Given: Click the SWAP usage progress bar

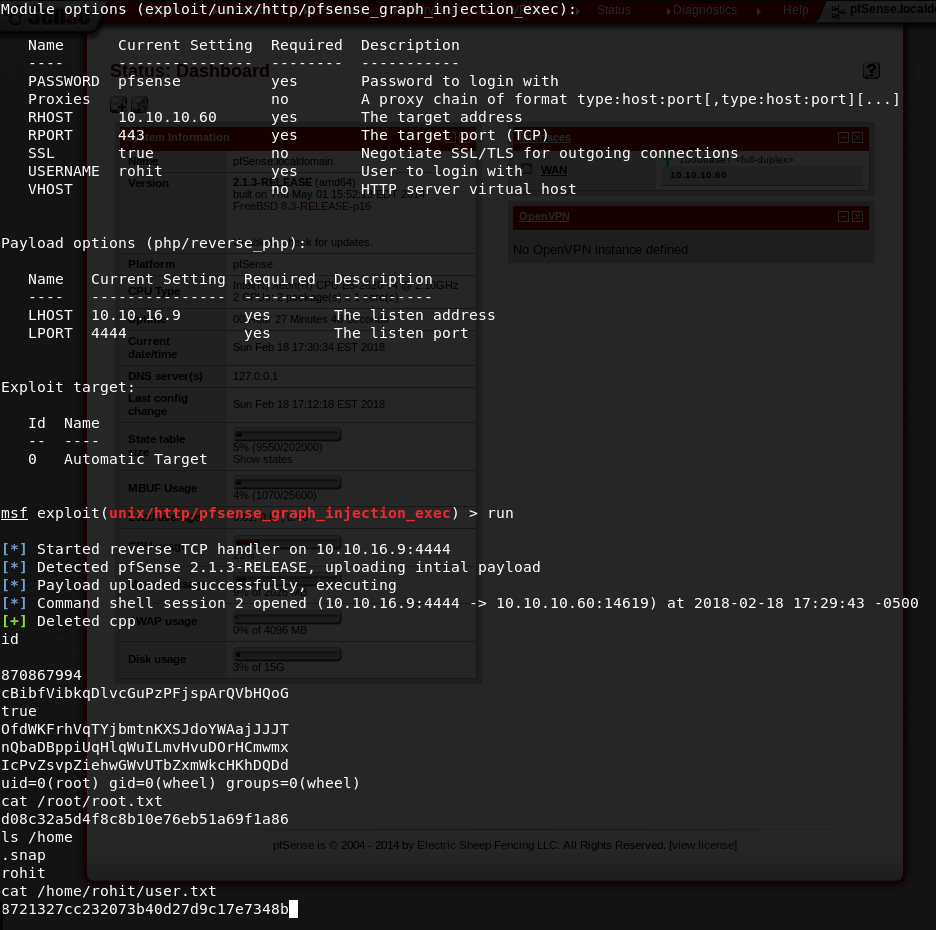Looking at the screenshot, I should coord(287,617).
